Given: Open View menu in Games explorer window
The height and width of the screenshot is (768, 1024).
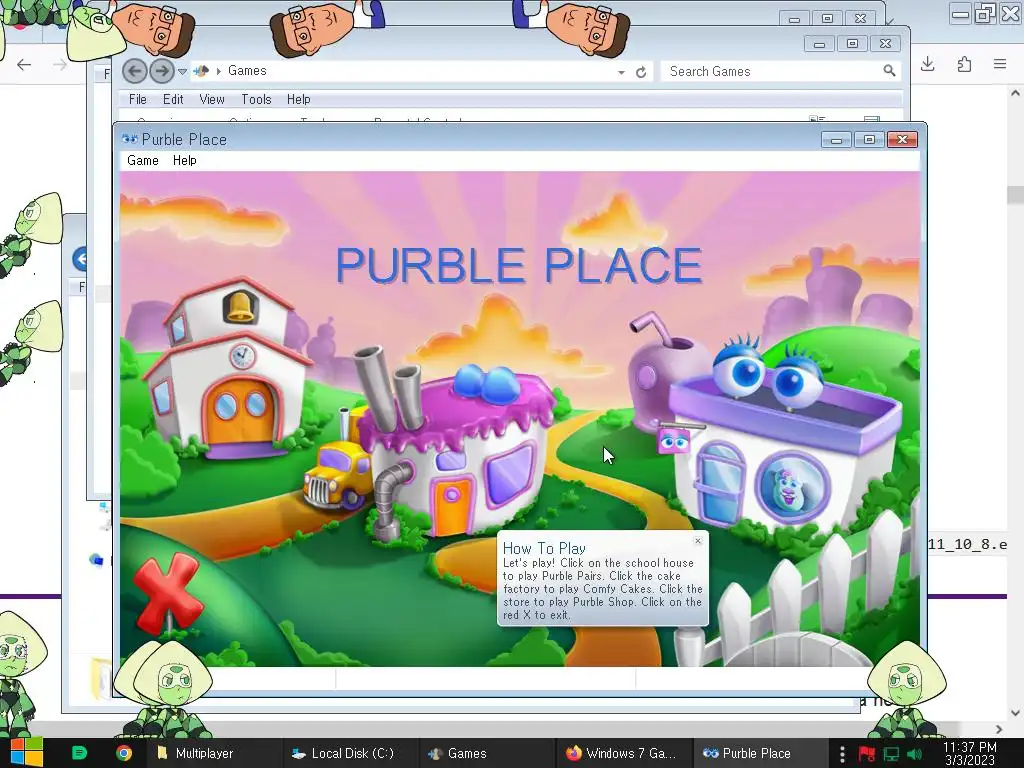Looking at the screenshot, I should coord(212,99).
